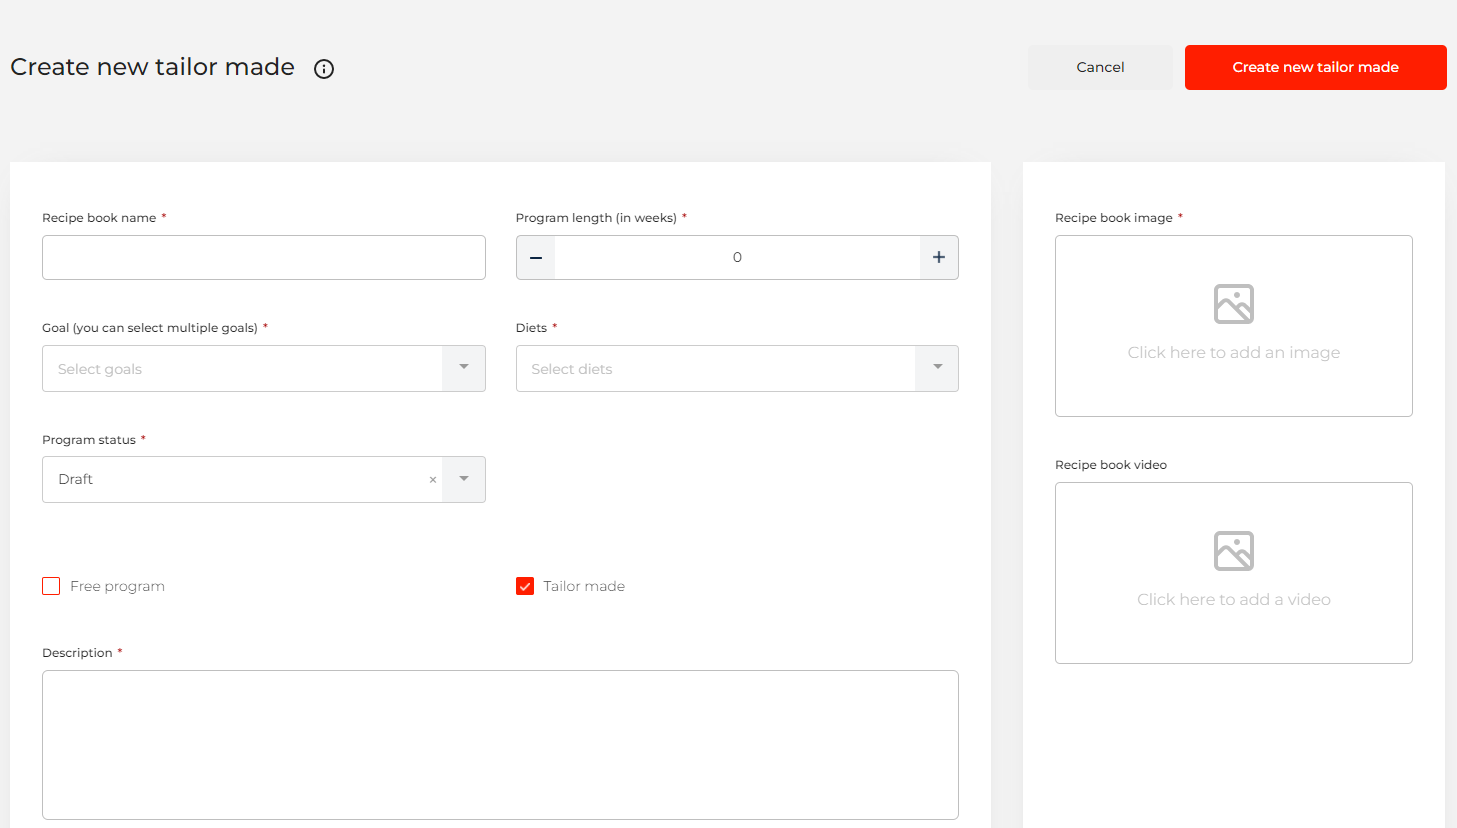The height and width of the screenshot is (828, 1457).
Task: Click the minus icon to decrease program length
Action: click(x=535, y=257)
